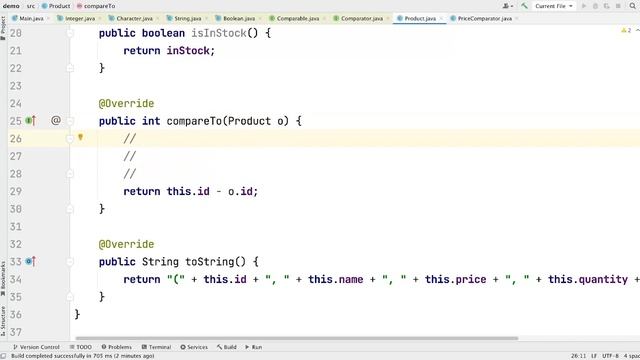Click the horizontal editor scrollbar
The width and height of the screenshot is (640, 360).
(x=297, y=338)
